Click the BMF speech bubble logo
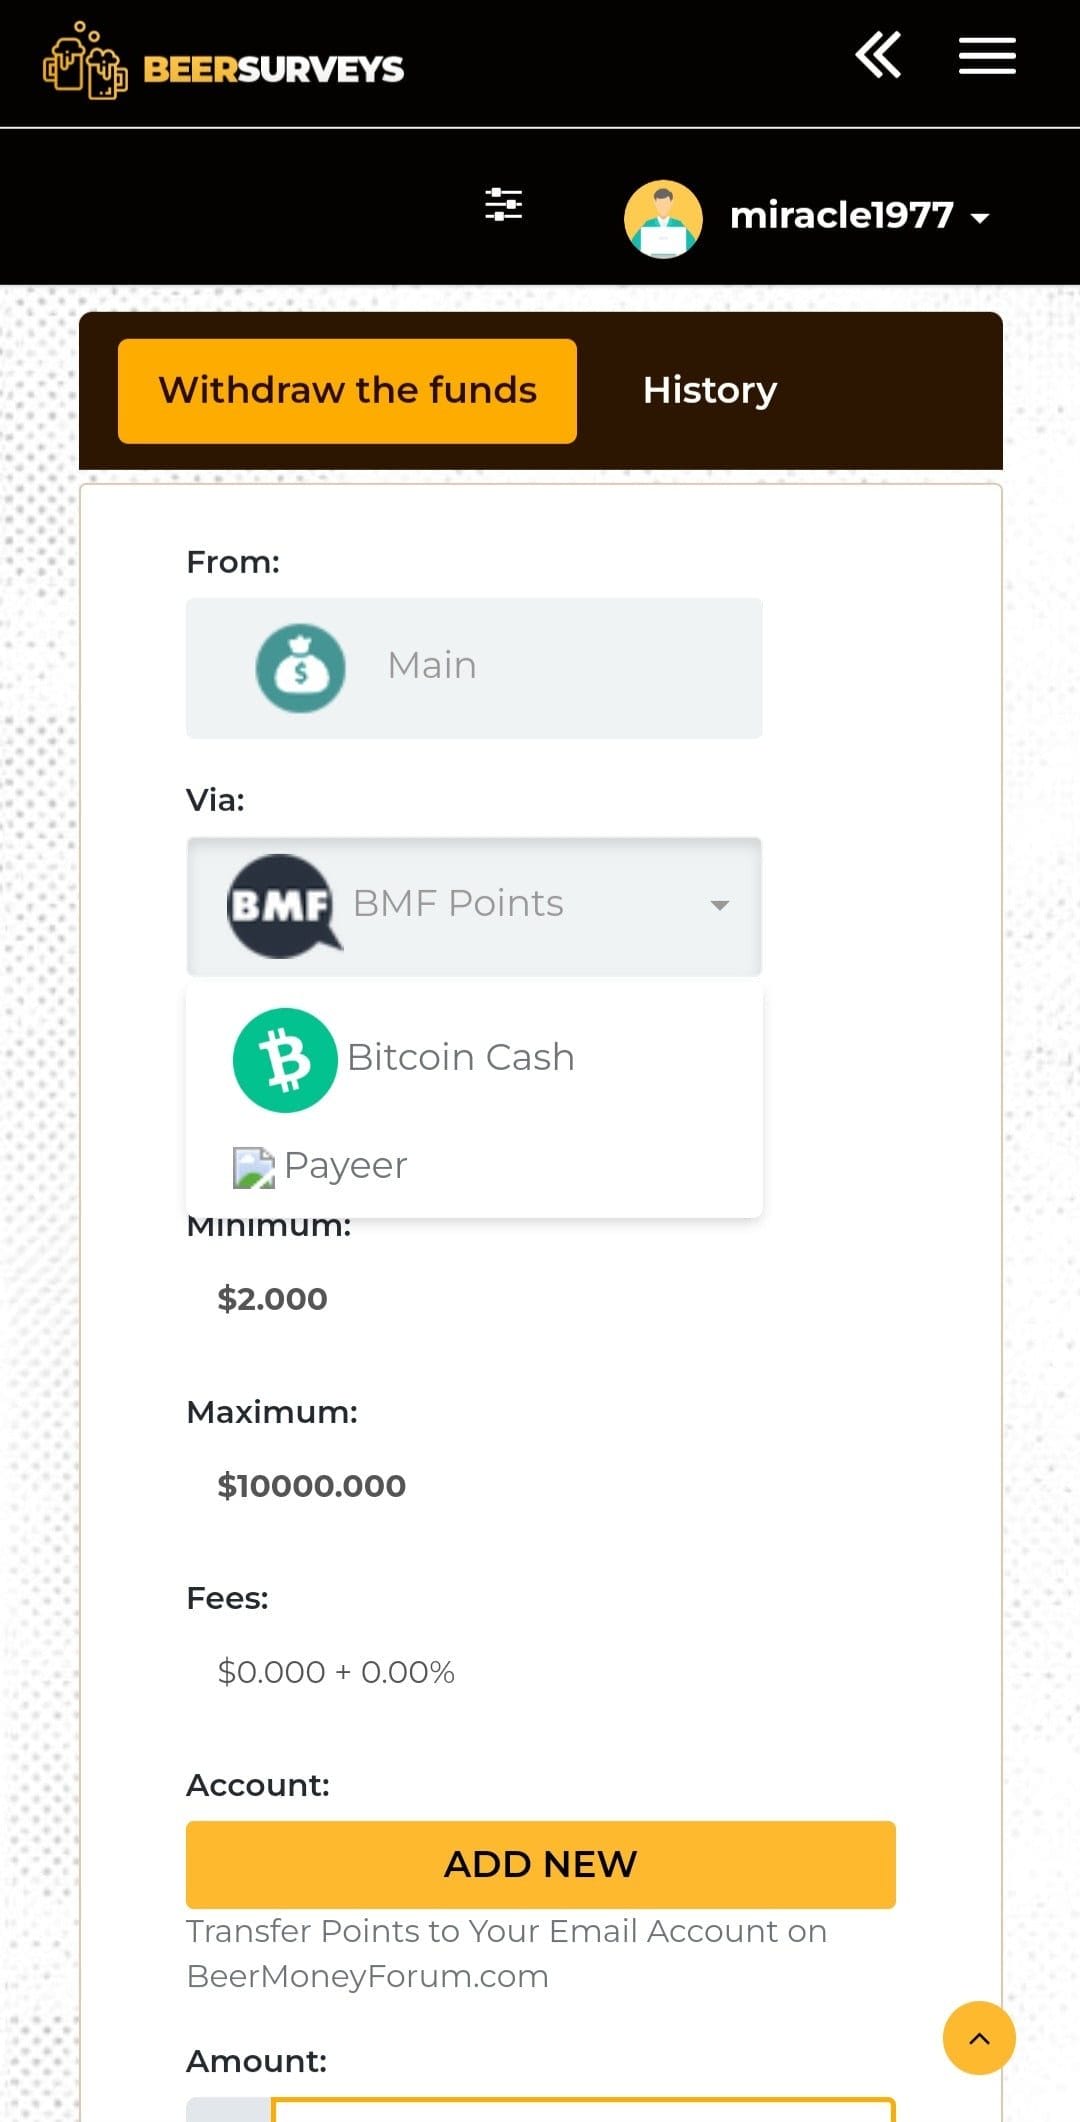Viewport: 1080px width, 2122px height. [283, 906]
